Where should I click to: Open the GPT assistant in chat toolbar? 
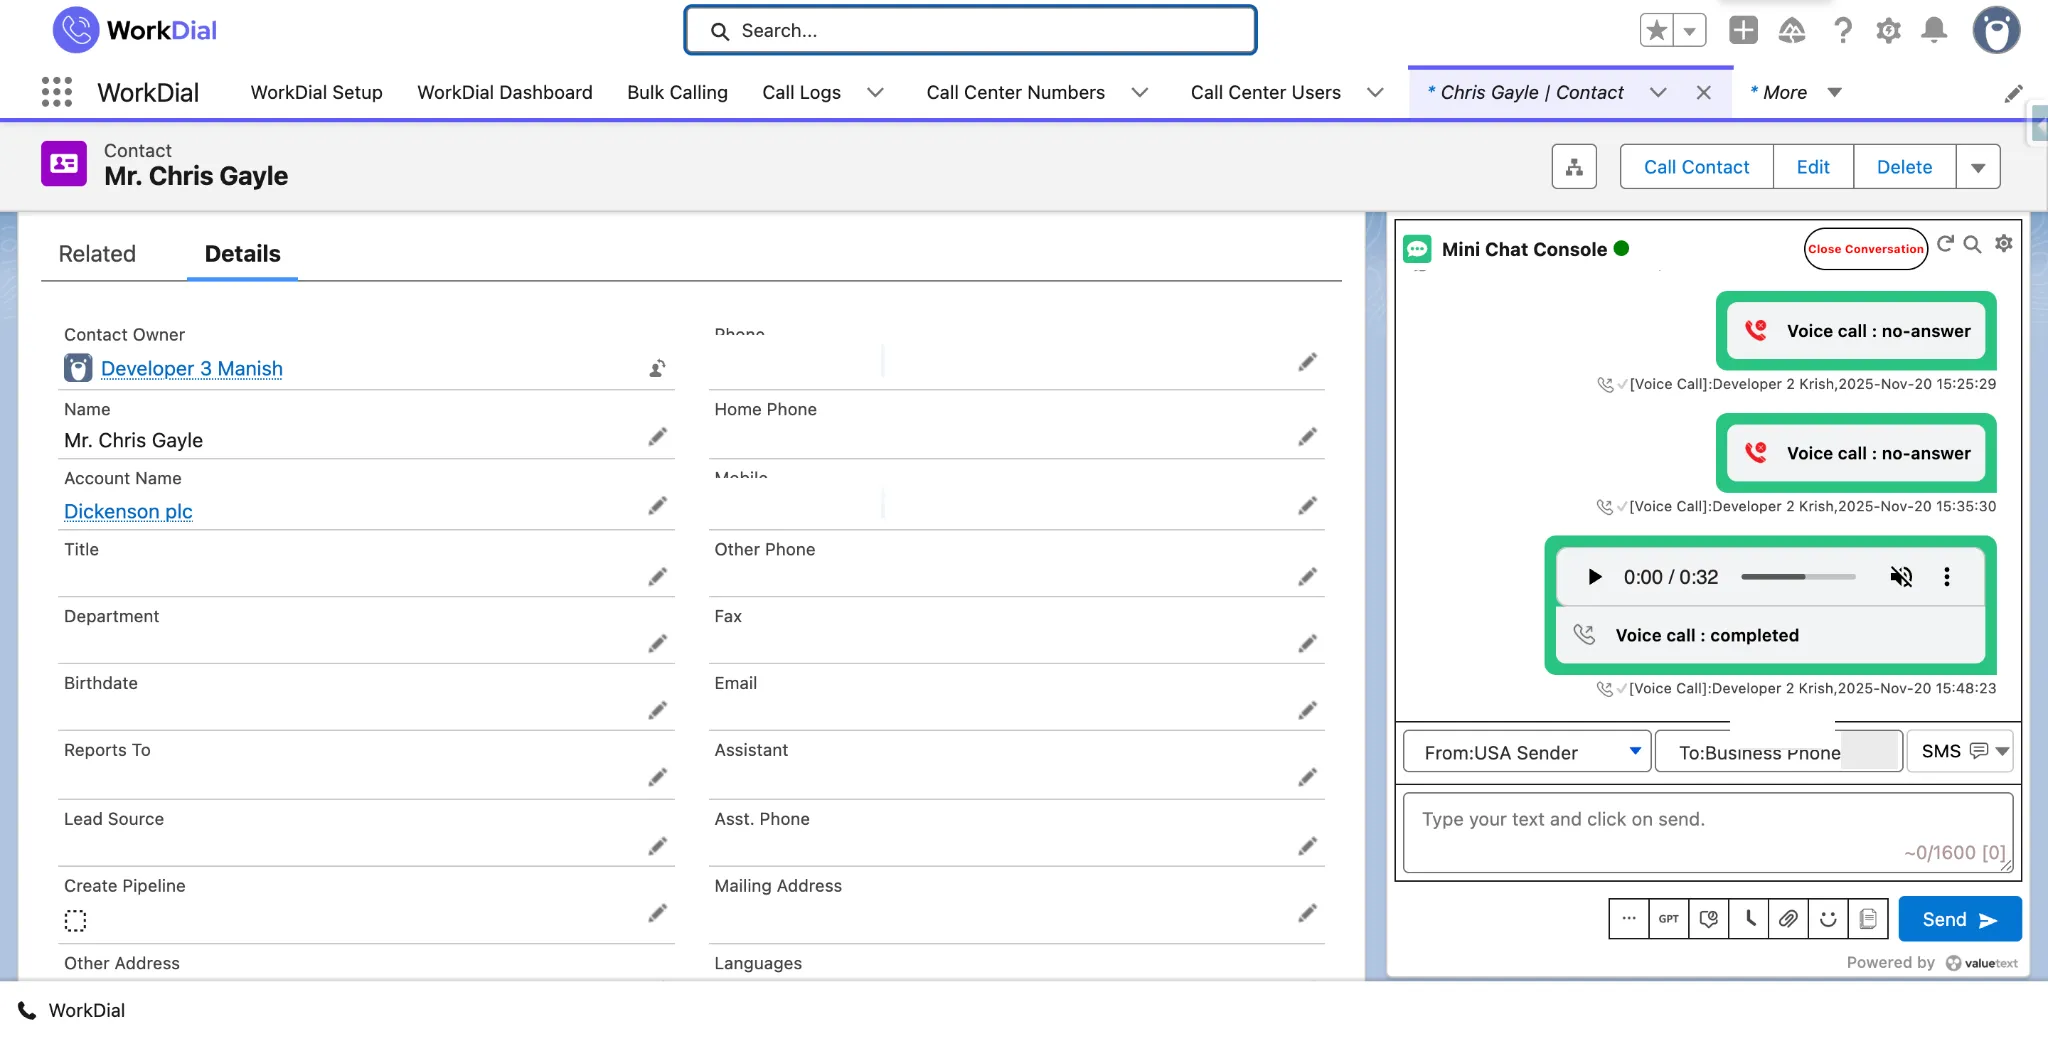coord(1669,919)
